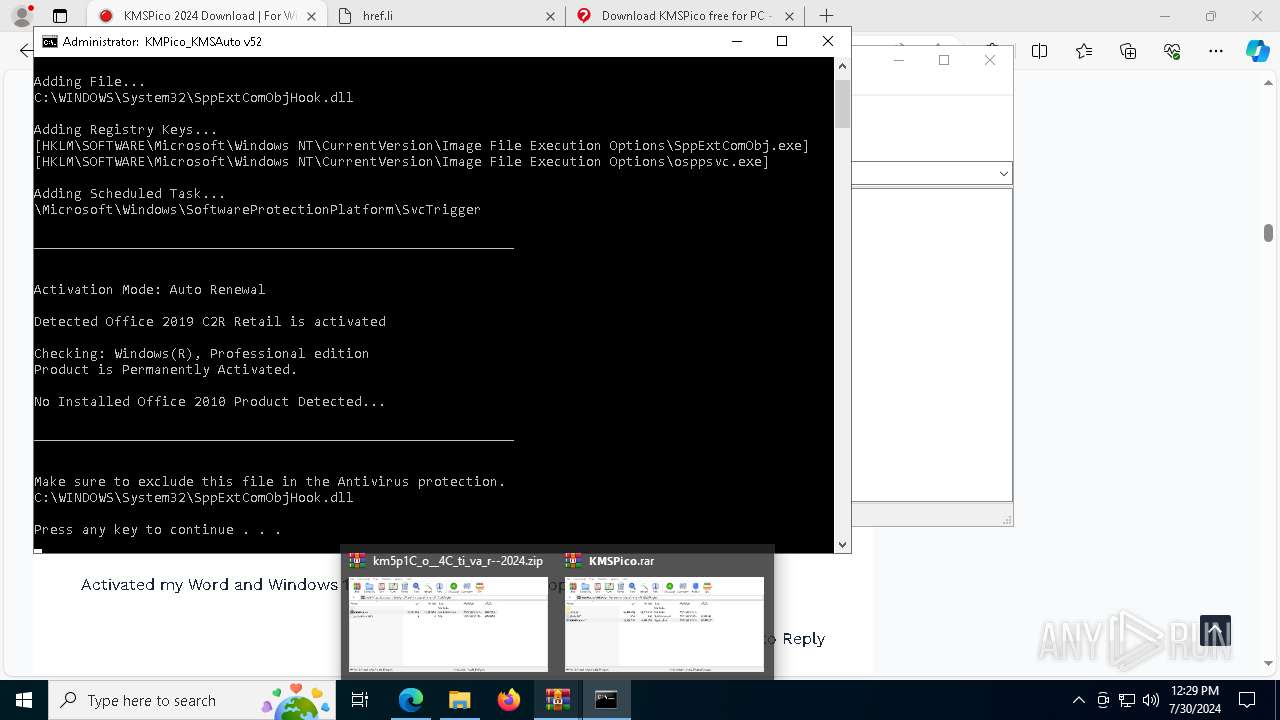This screenshot has height=720, width=1280.
Task: Open the notification center icon
Action: pos(1247,700)
